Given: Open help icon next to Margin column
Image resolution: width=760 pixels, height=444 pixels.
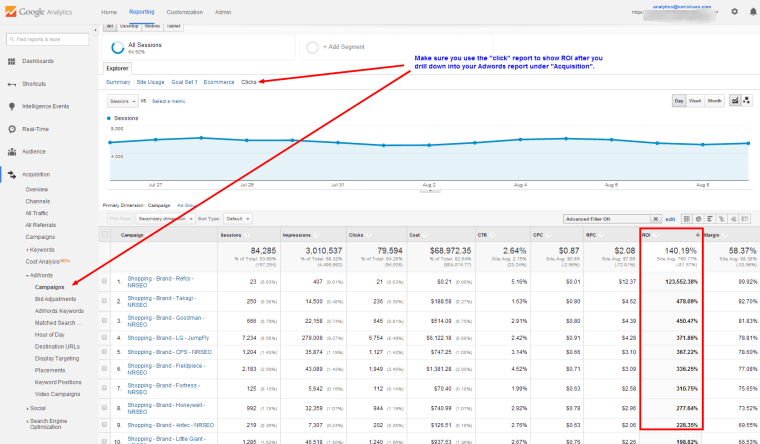Looking at the screenshot, I should click(725, 235).
